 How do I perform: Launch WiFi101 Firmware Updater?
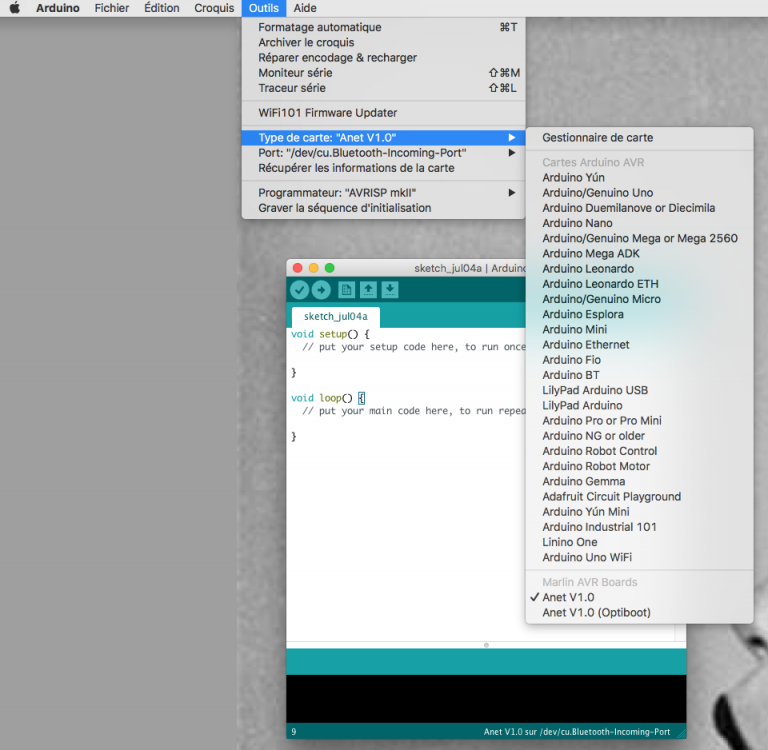click(x=384, y=113)
